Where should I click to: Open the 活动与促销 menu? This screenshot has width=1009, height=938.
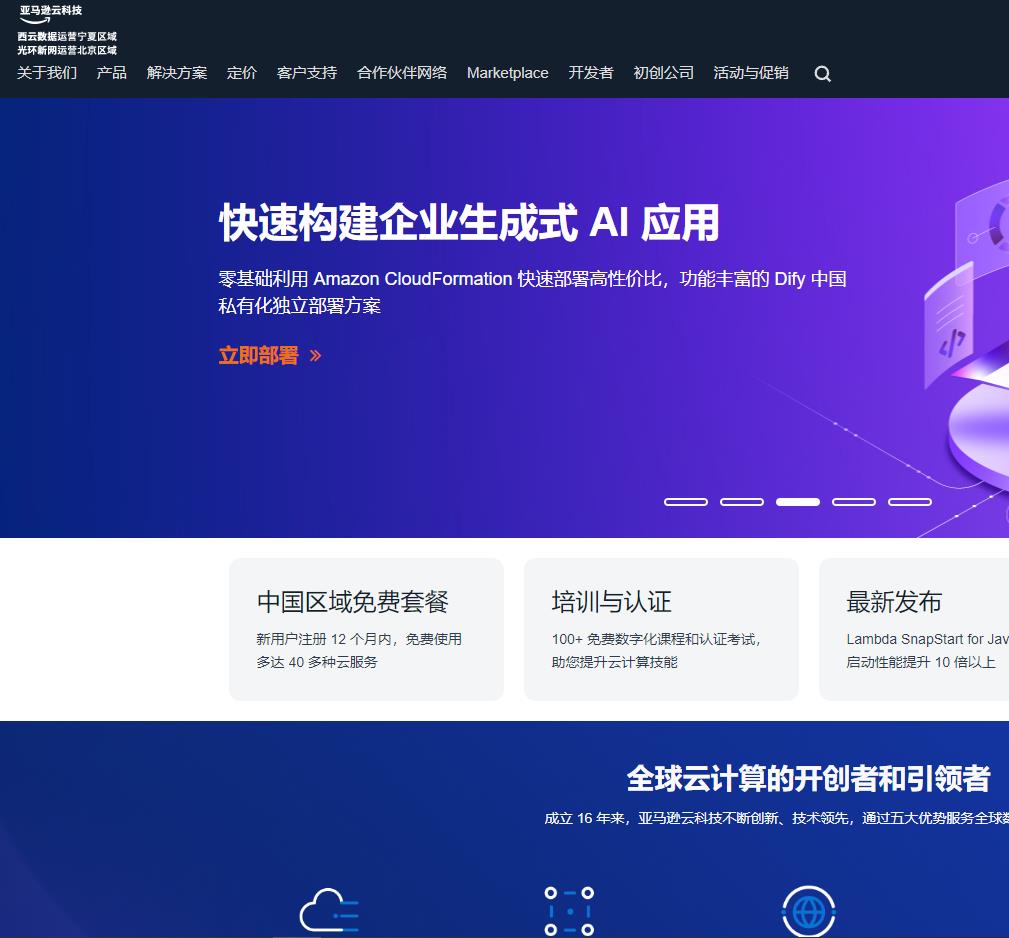[751, 73]
